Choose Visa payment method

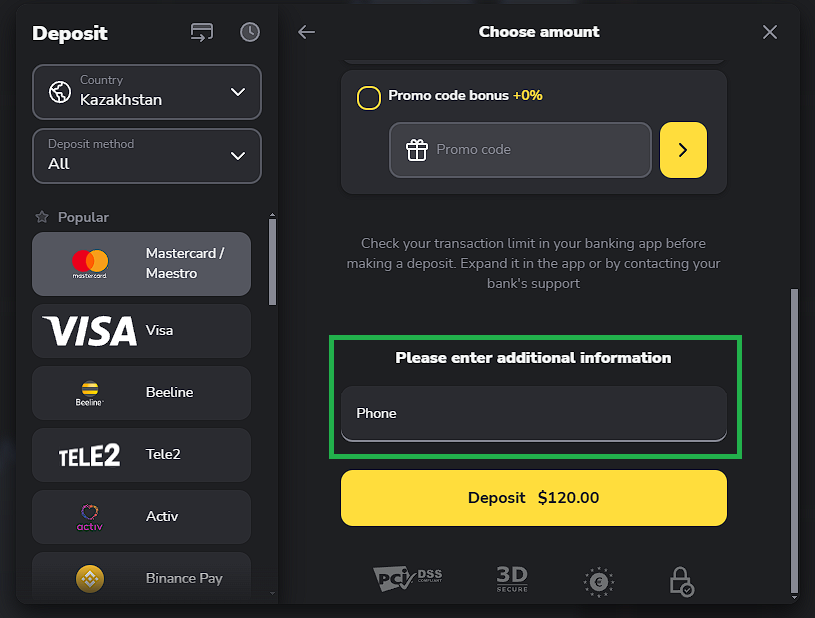click(141, 331)
